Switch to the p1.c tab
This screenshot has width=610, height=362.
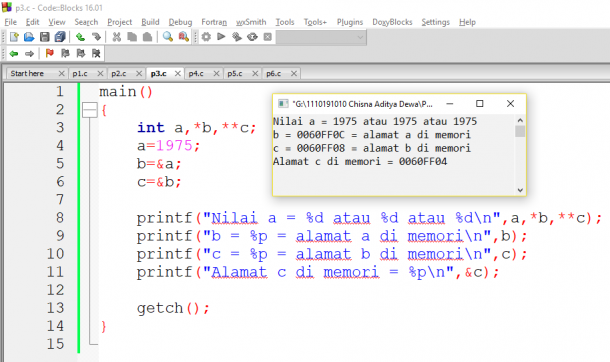click(x=80, y=73)
